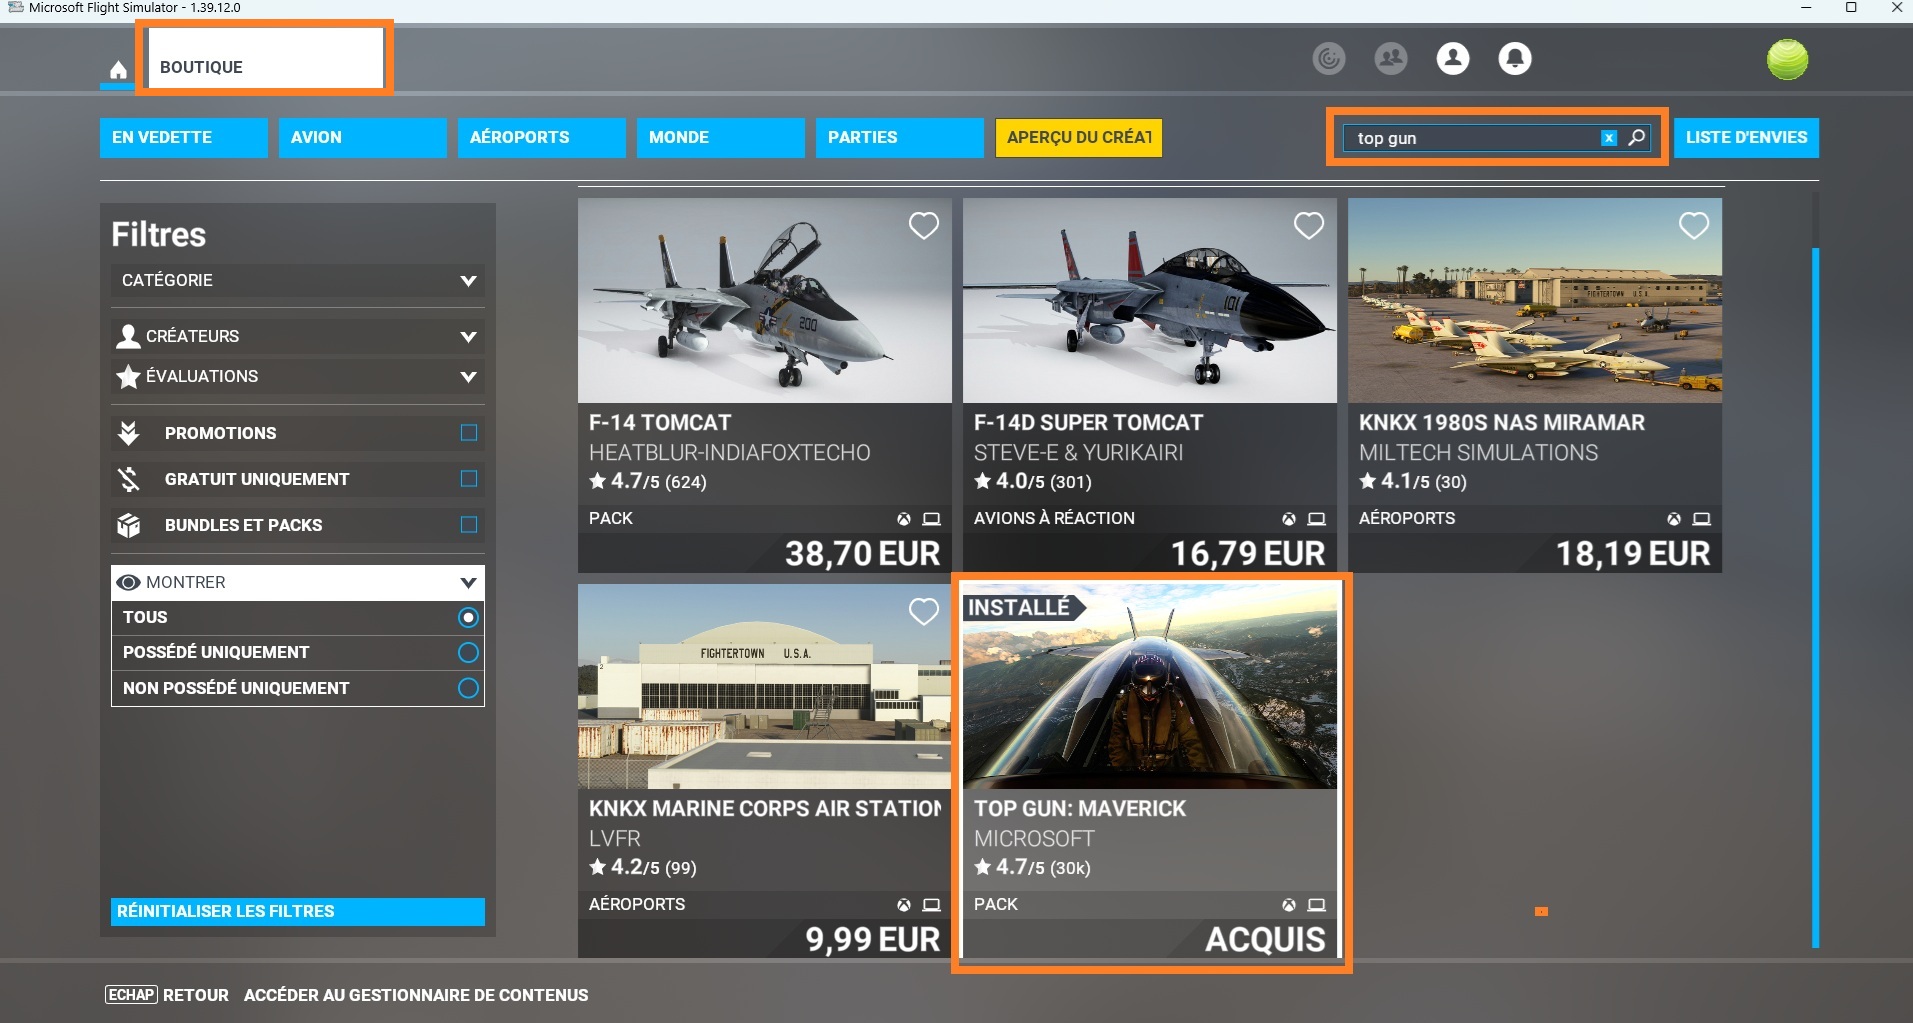Click the Montrer eye icon
The image size is (1913, 1023).
click(x=128, y=582)
